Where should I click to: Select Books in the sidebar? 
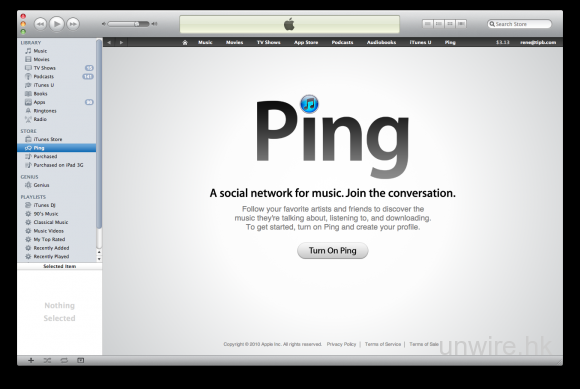pos(57,94)
